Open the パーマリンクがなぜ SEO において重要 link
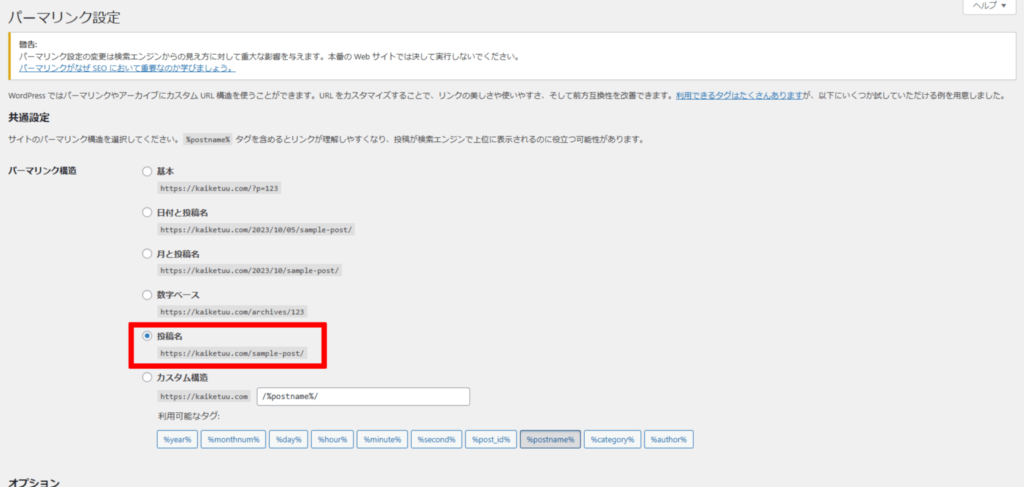 coord(126,68)
